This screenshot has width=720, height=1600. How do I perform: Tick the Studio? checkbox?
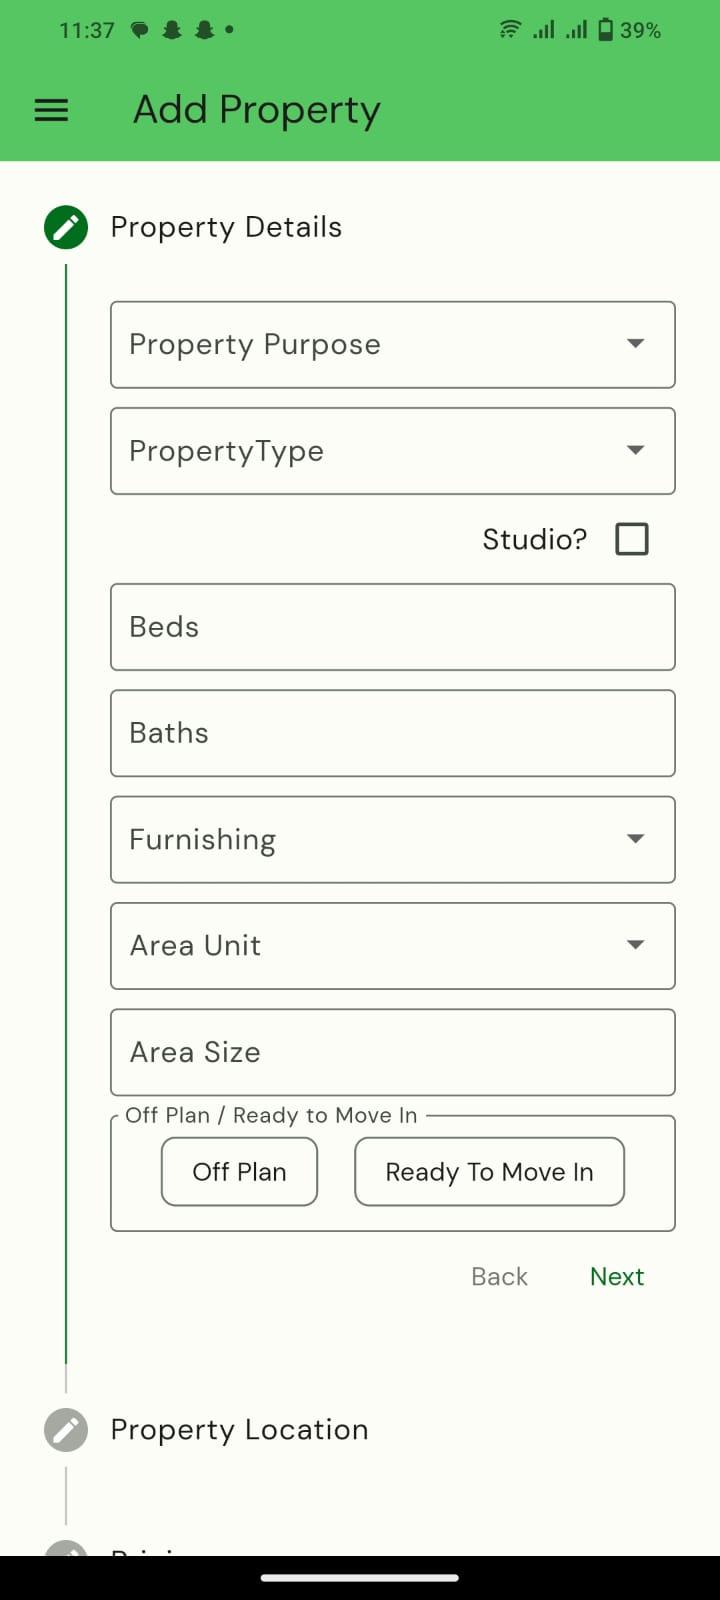pyautogui.click(x=632, y=539)
